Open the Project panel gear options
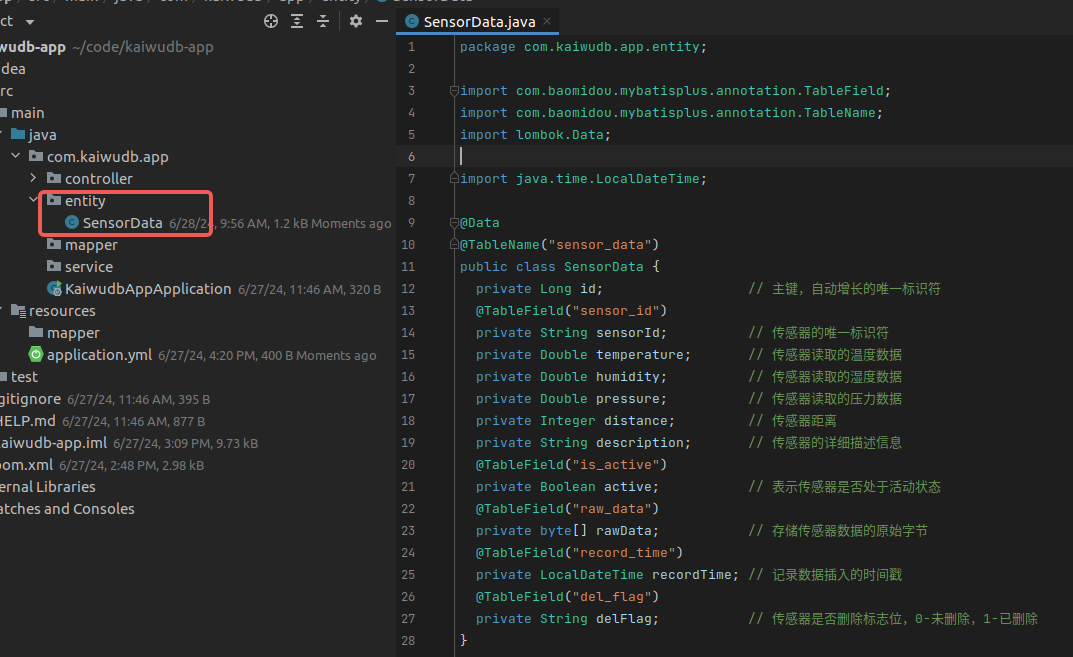 click(355, 21)
